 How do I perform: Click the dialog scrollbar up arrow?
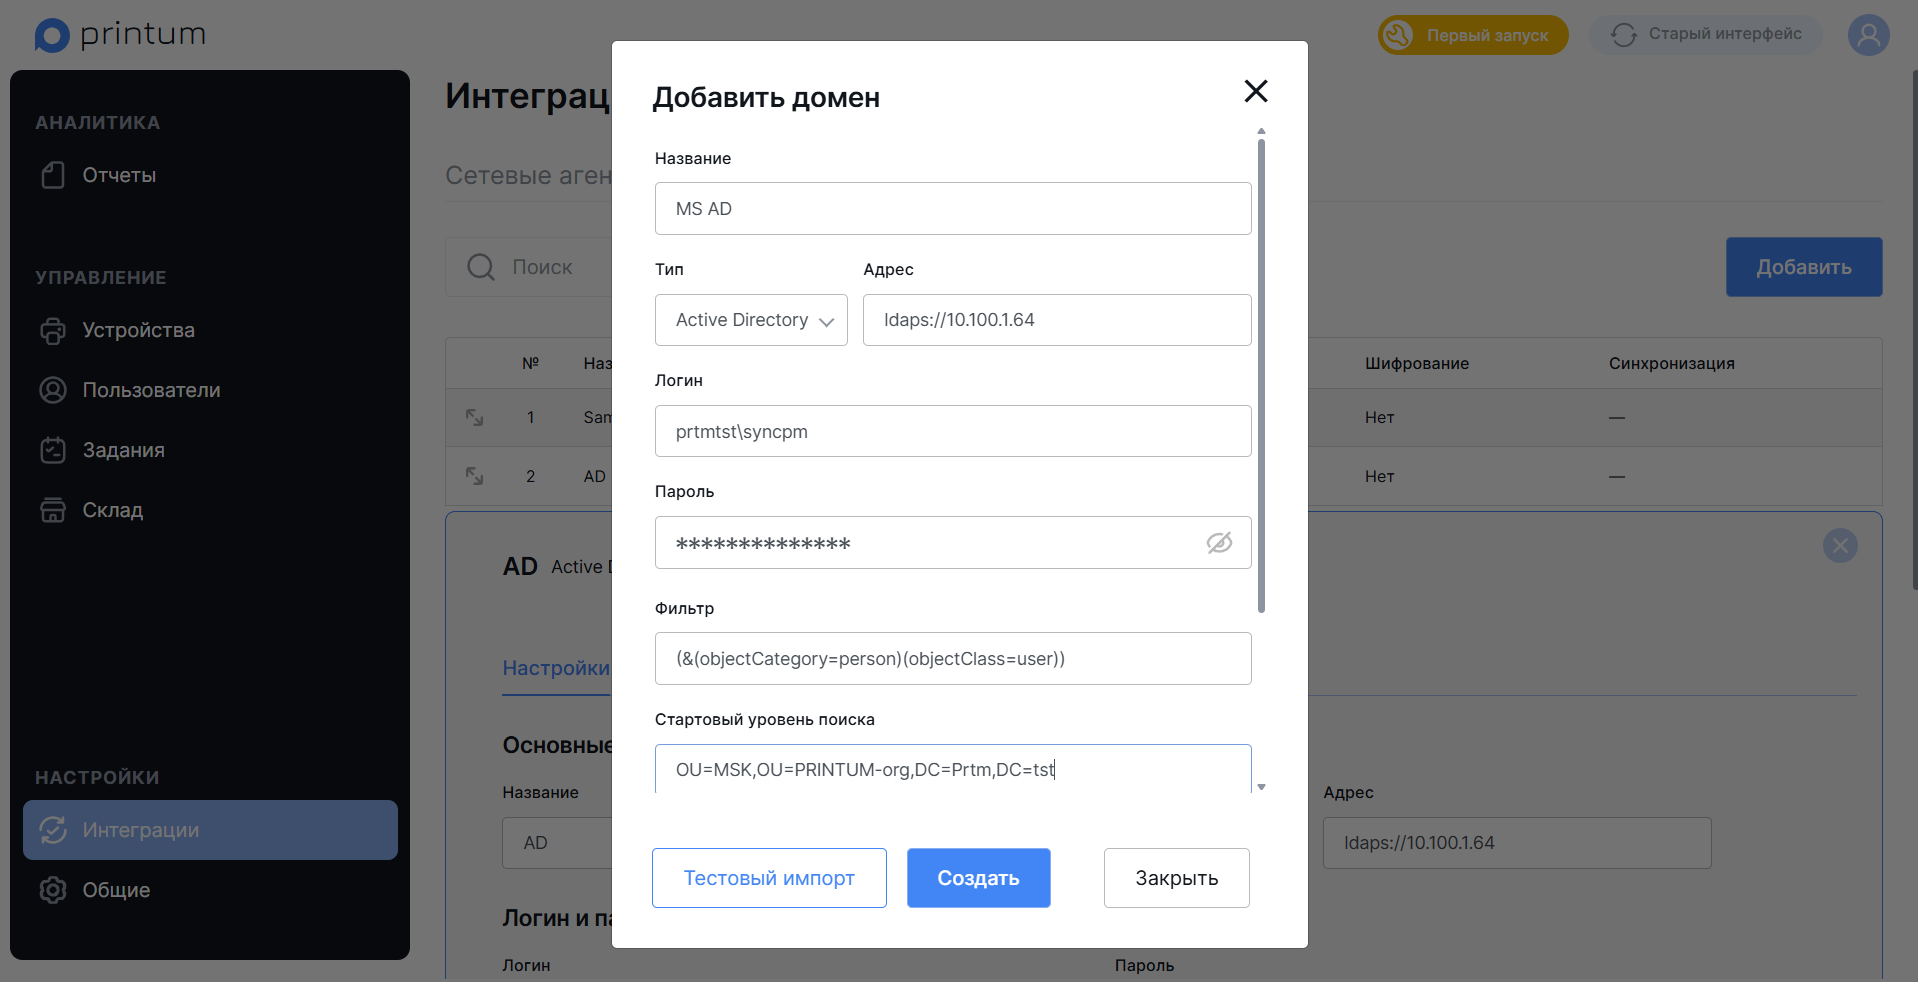(x=1261, y=131)
